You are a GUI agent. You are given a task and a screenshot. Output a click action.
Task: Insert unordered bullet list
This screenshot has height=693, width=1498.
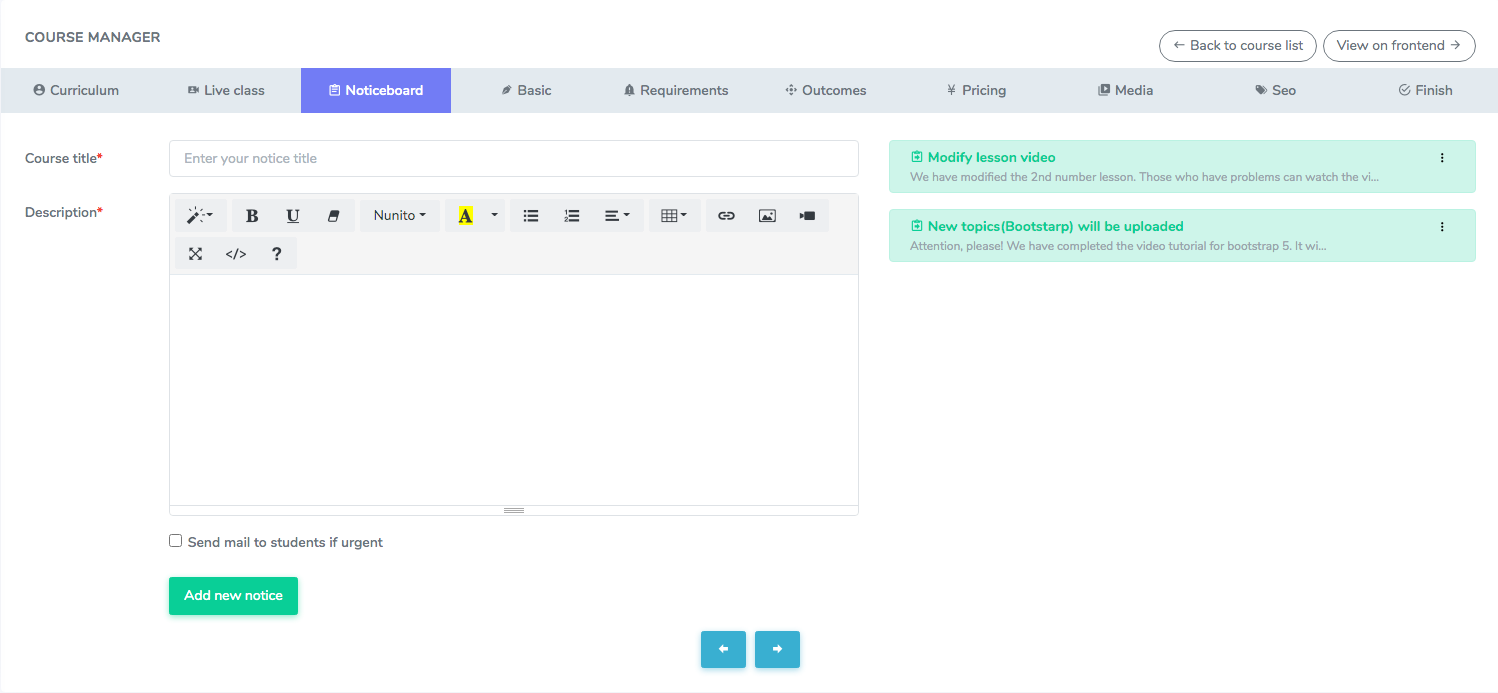click(x=531, y=216)
